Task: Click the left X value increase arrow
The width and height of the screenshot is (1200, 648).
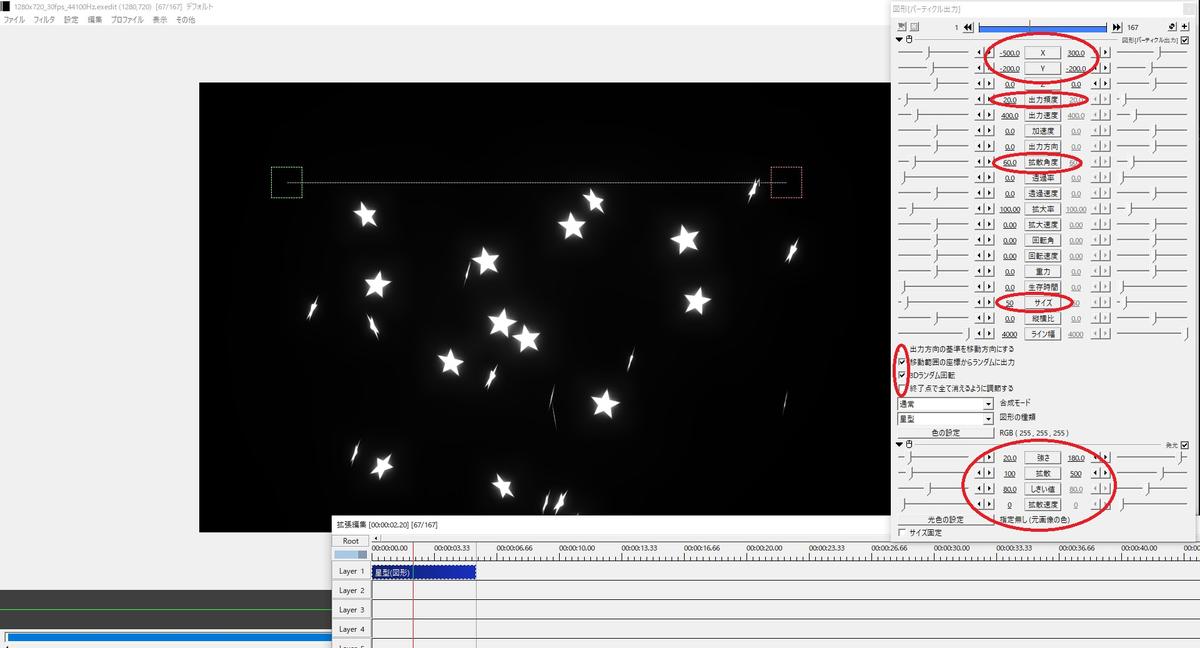Action: [x=990, y=52]
